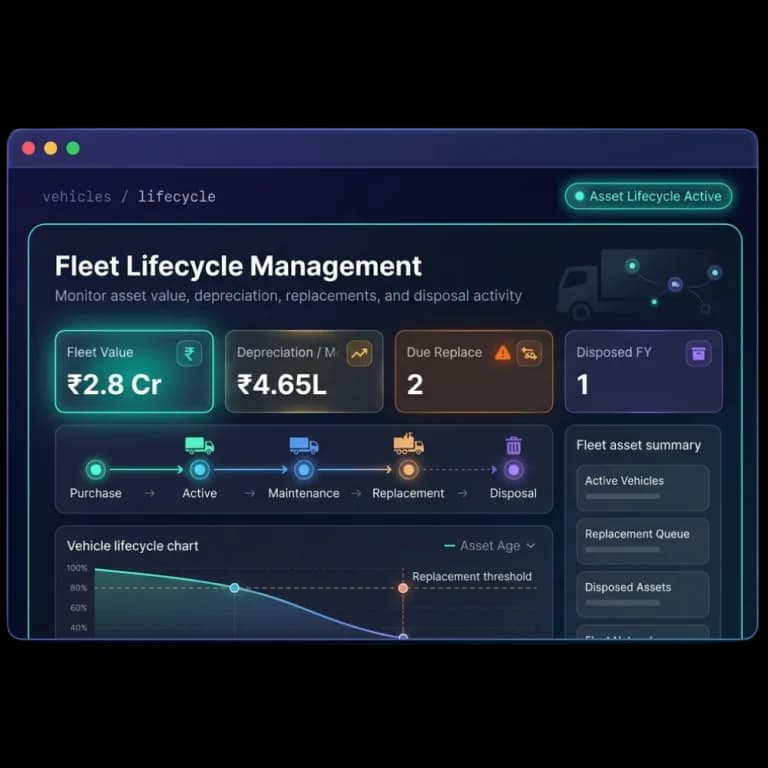Click the blue data point on lifecycle curve

(235, 588)
